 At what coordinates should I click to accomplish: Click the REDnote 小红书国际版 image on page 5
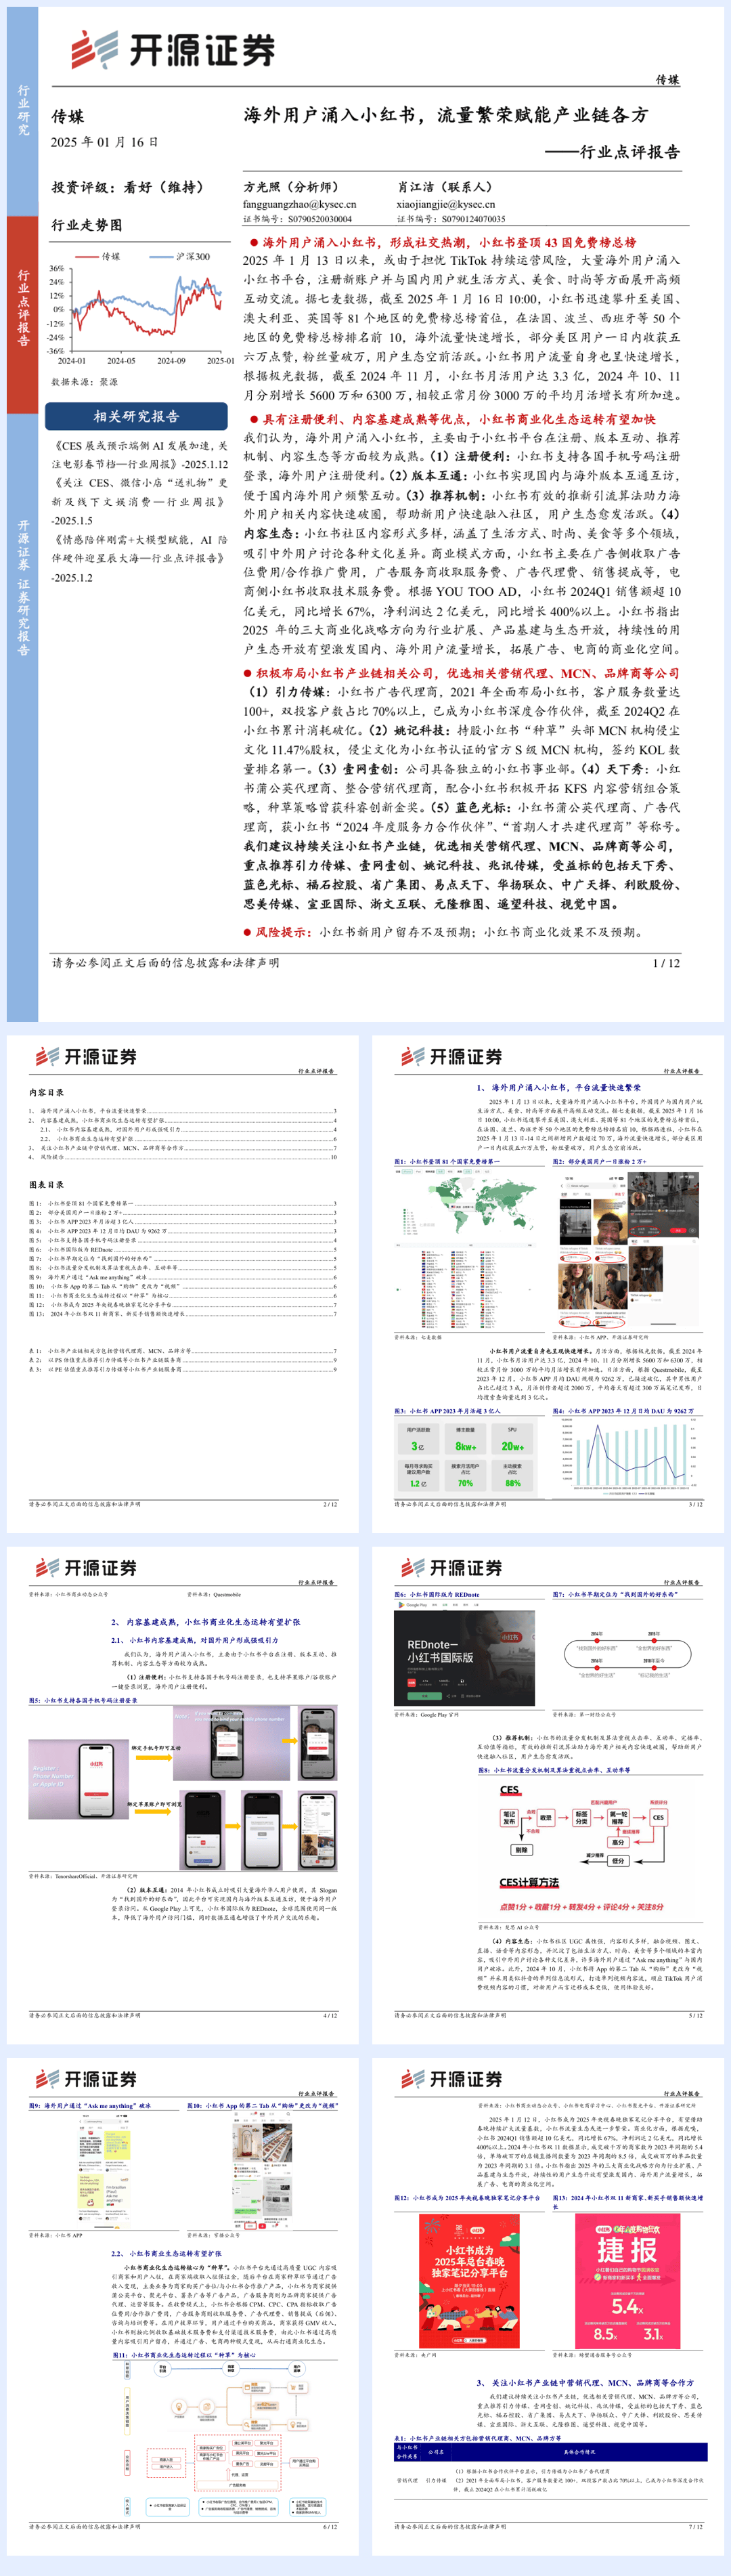point(465,1657)
